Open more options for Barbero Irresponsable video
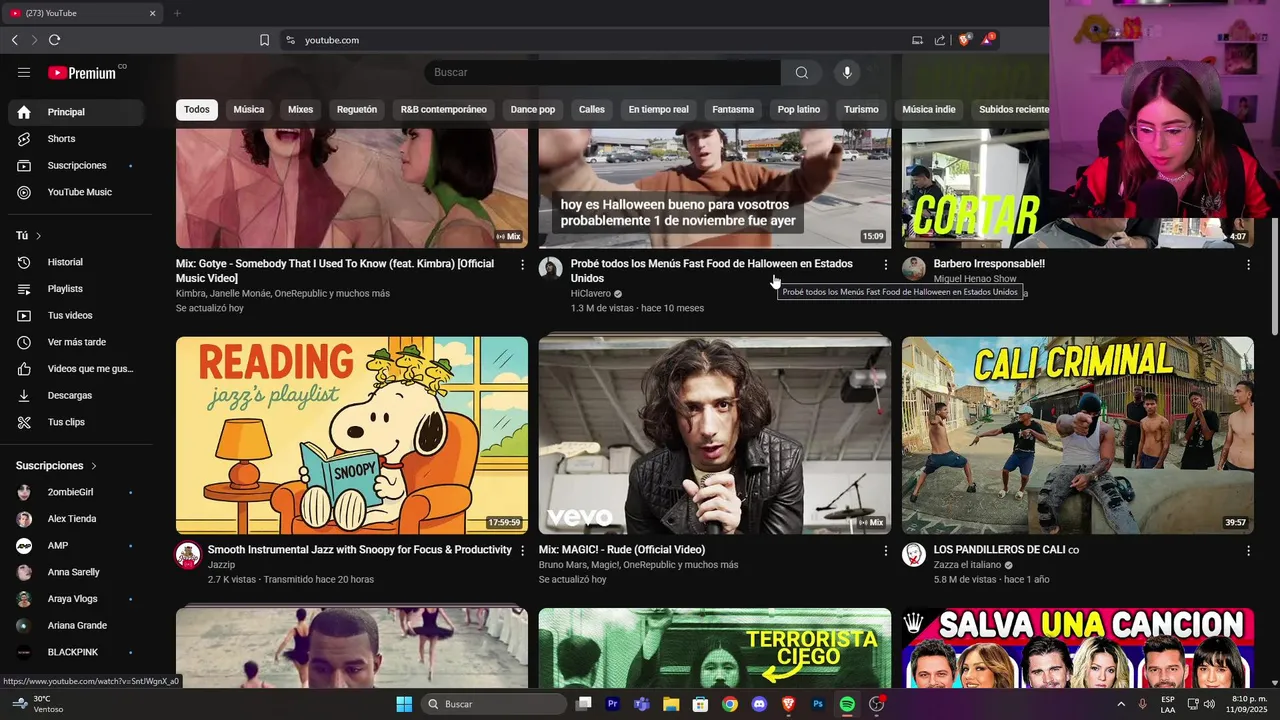This screenshot has width=1280, height=720. (x=1248, y=264)
